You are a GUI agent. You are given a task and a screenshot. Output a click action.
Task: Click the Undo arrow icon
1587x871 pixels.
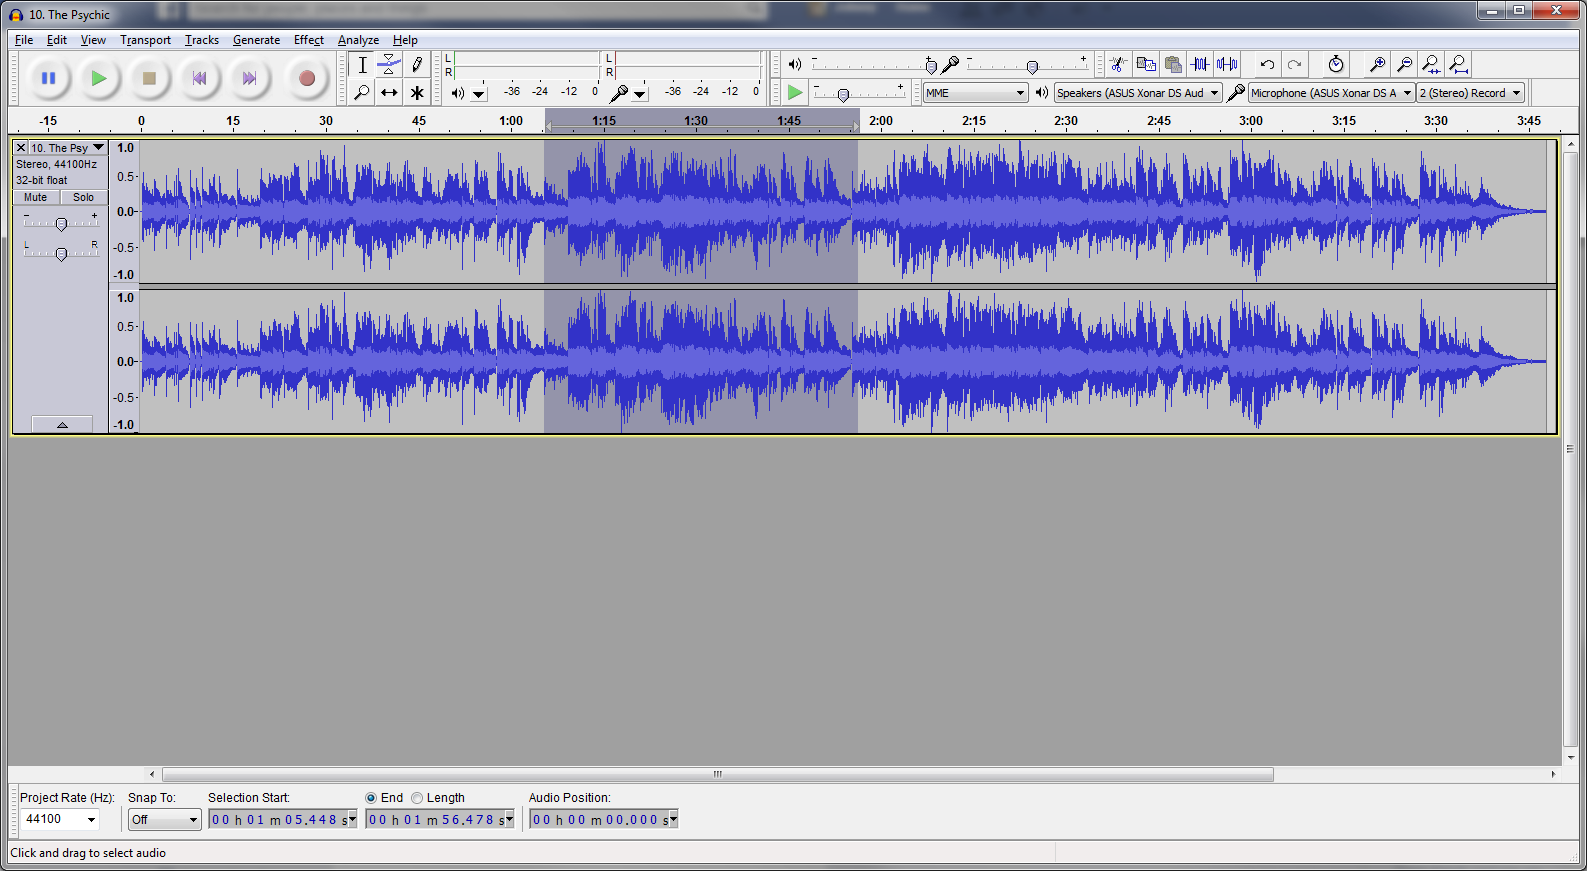click(x=1267, y=64)
